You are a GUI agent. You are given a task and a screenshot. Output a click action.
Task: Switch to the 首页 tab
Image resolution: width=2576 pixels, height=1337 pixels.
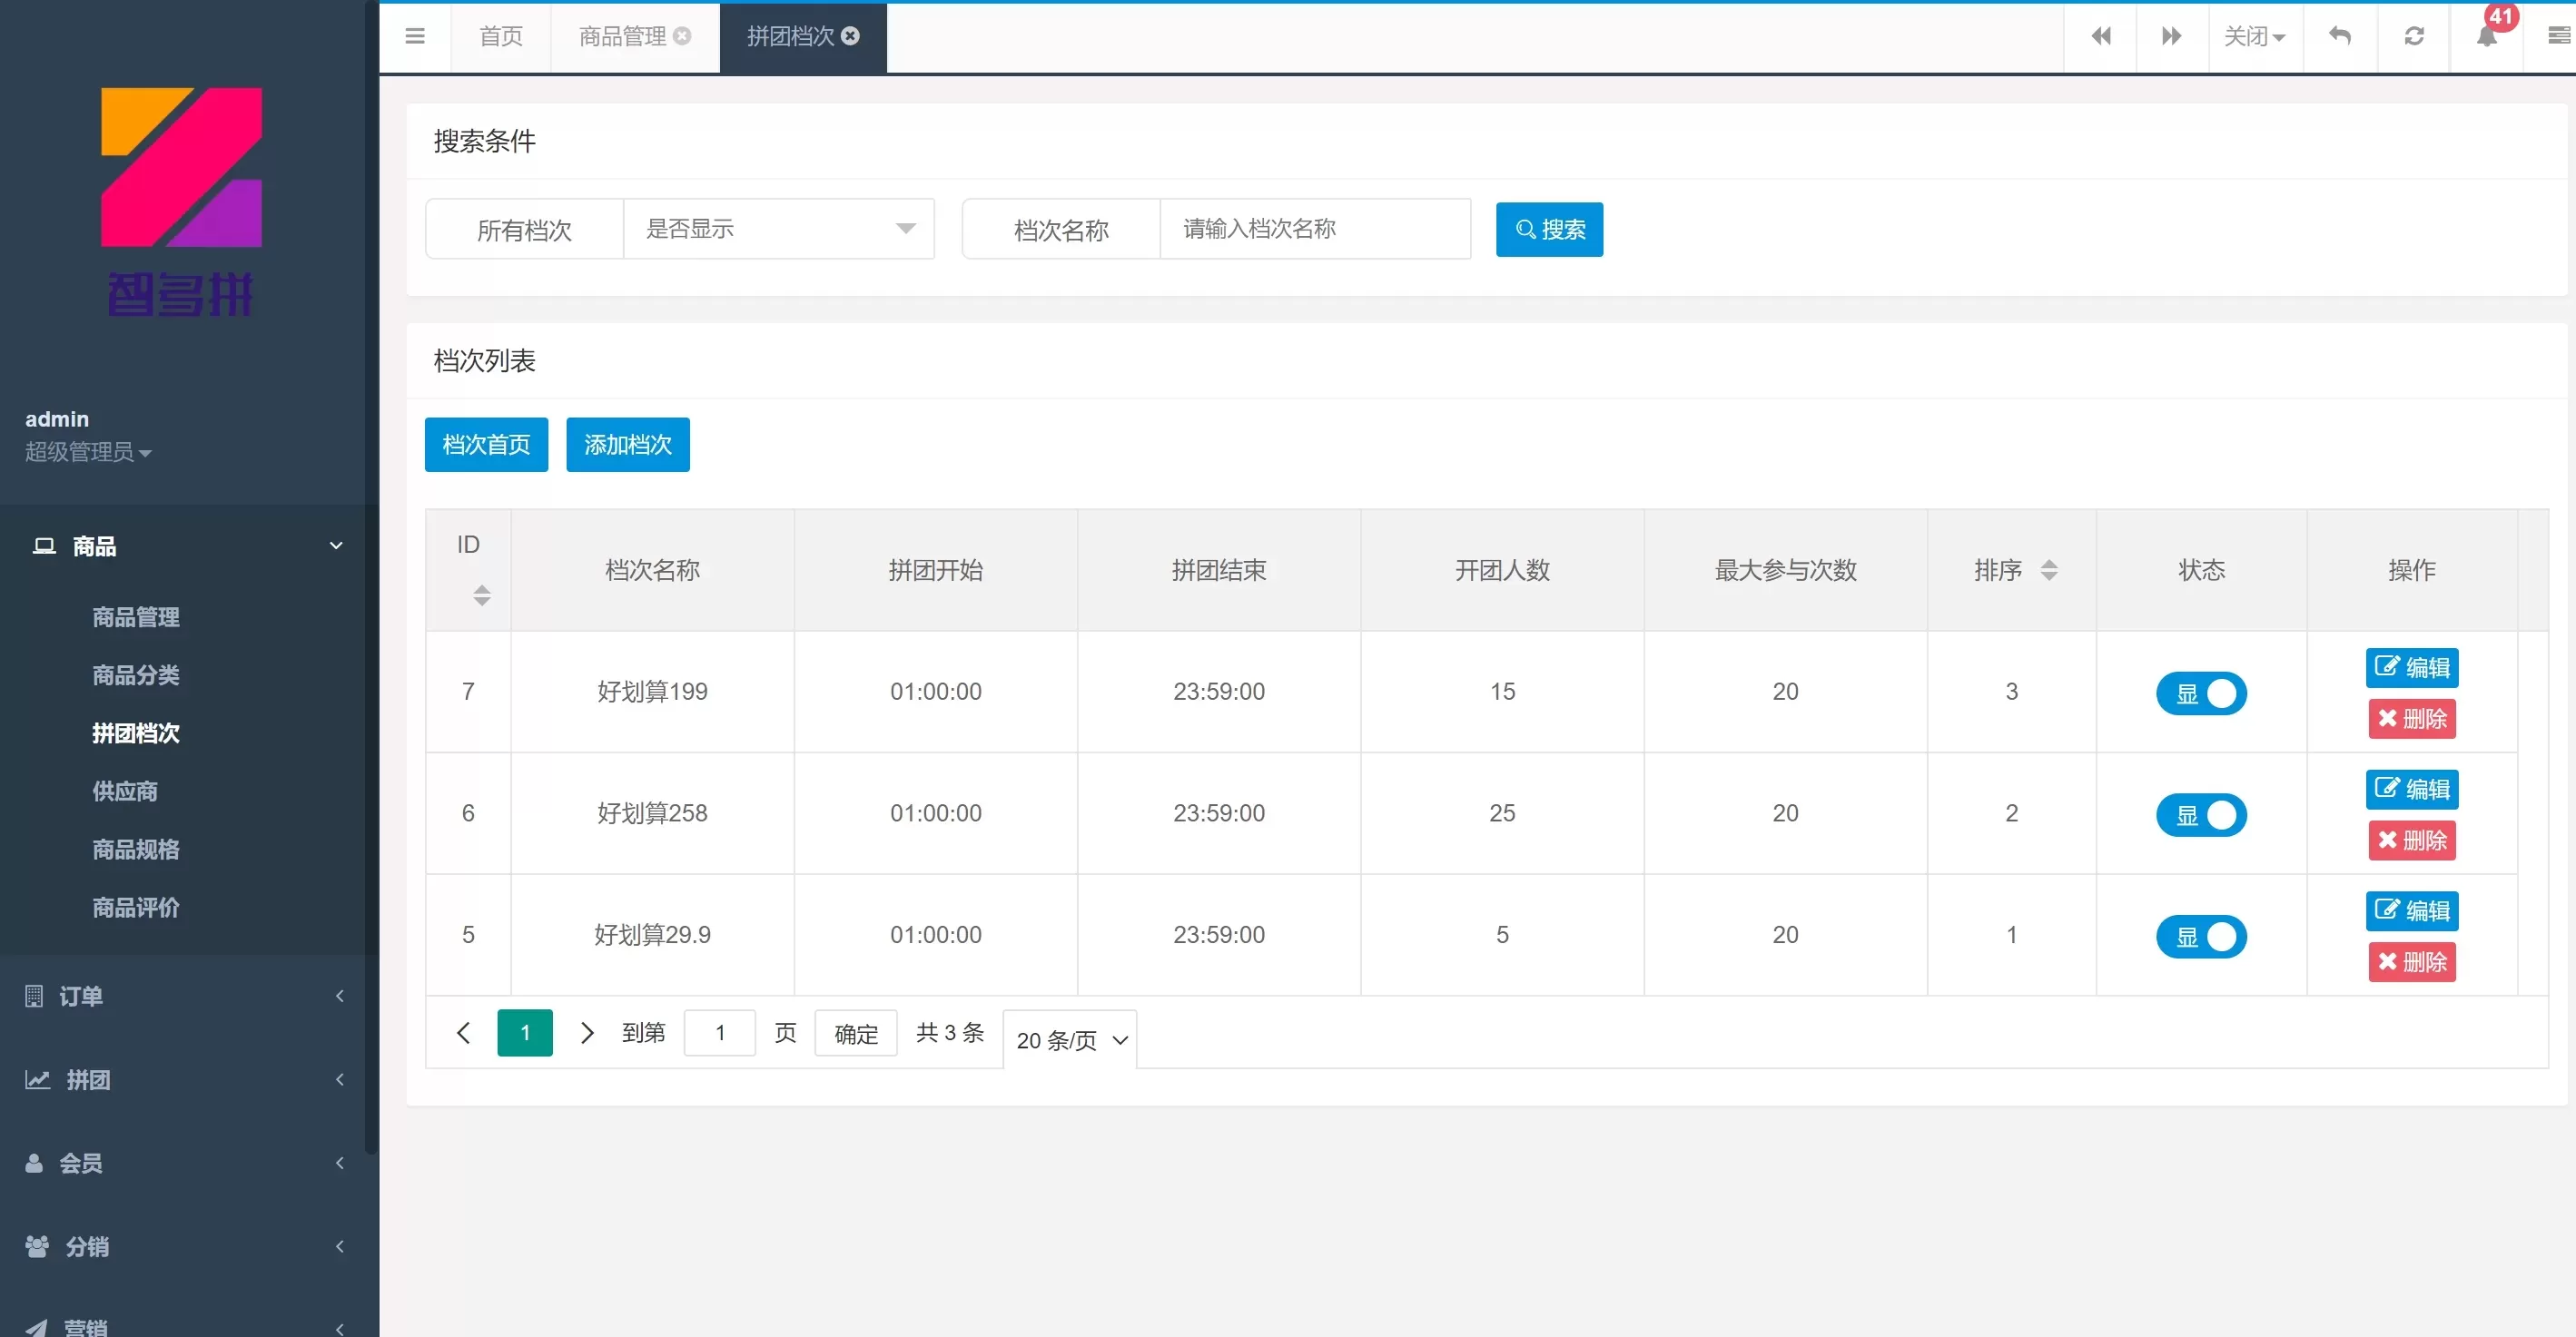click(501, 37)
